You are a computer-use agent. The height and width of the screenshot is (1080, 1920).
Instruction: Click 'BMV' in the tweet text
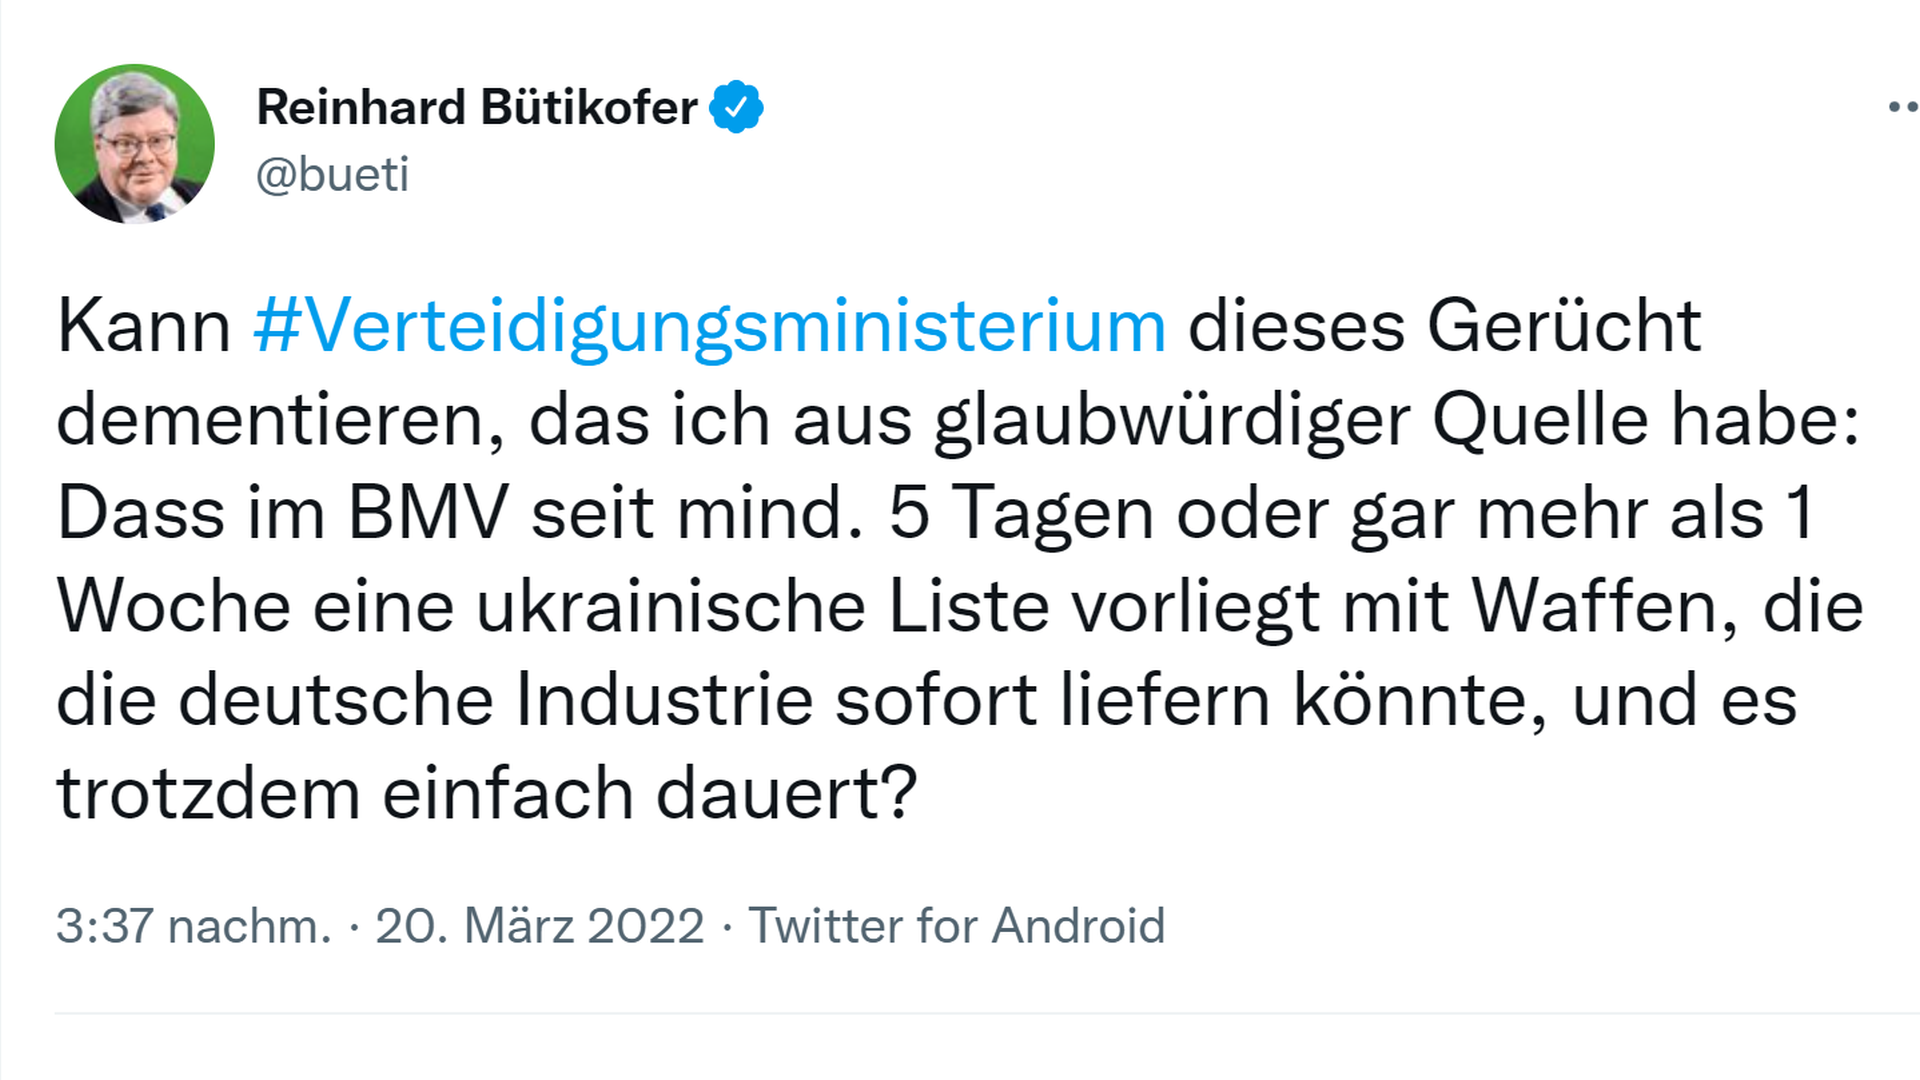[427, 514]
